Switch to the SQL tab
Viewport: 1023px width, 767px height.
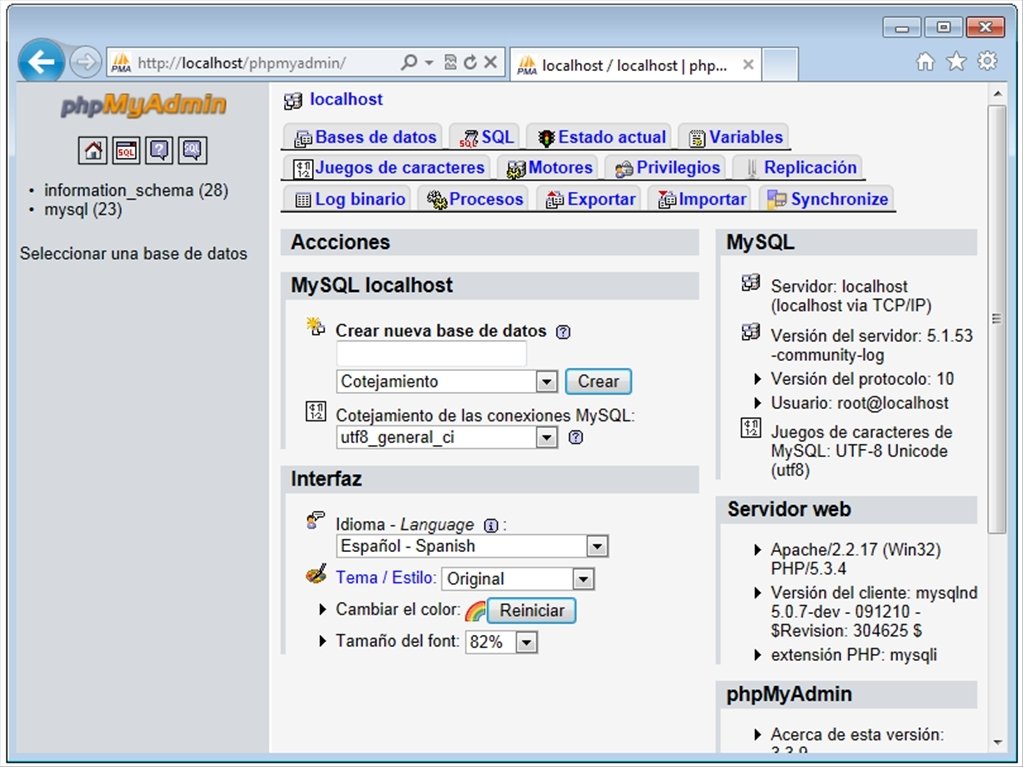click(x=485, y=137)
